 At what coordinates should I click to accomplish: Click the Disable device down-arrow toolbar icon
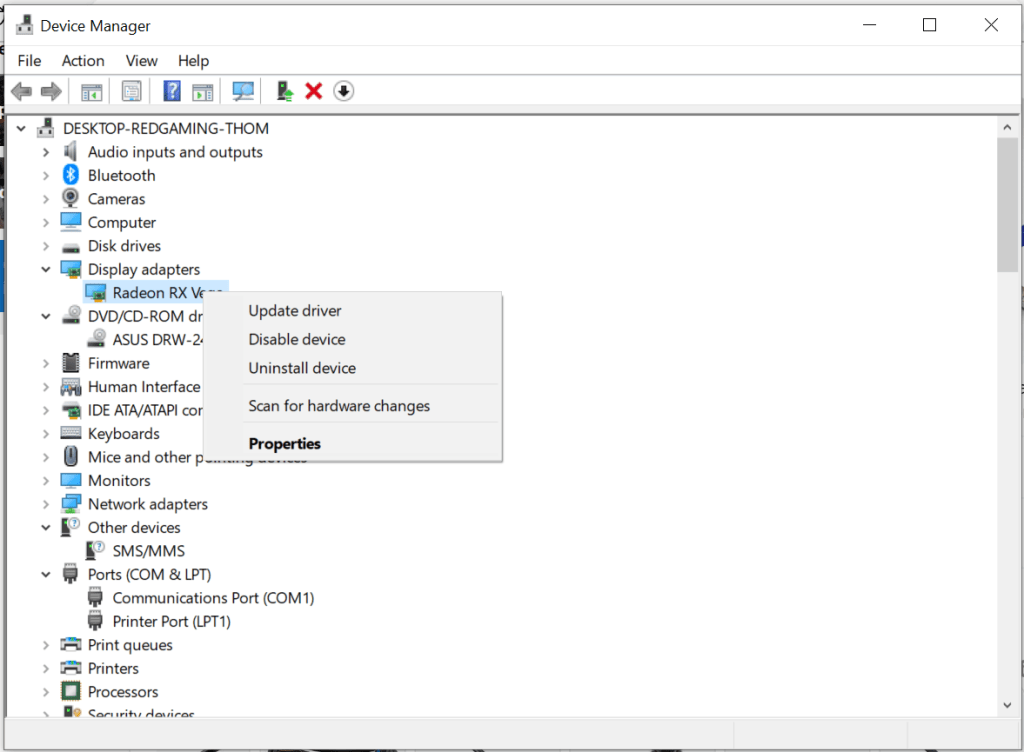pyautogui.click(x=343, y=92)
